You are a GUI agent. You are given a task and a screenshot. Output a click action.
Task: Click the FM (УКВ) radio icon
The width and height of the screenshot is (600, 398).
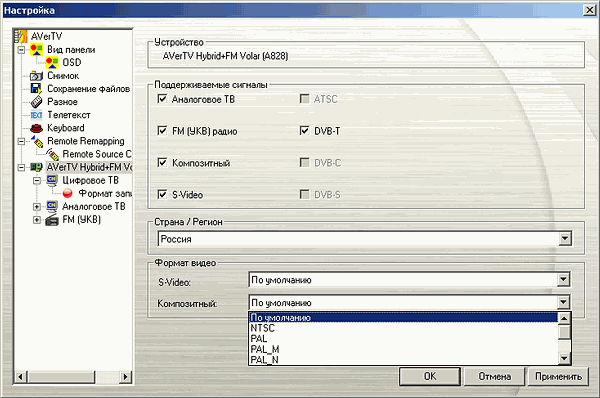pos(52,220)
